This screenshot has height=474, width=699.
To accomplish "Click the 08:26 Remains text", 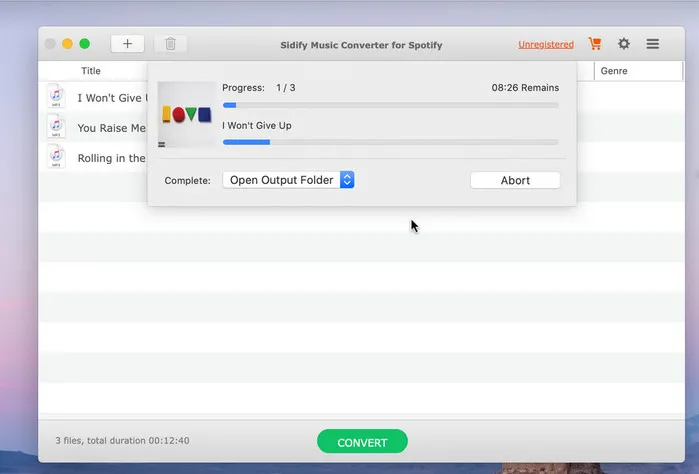I will (x=525, y=88).
